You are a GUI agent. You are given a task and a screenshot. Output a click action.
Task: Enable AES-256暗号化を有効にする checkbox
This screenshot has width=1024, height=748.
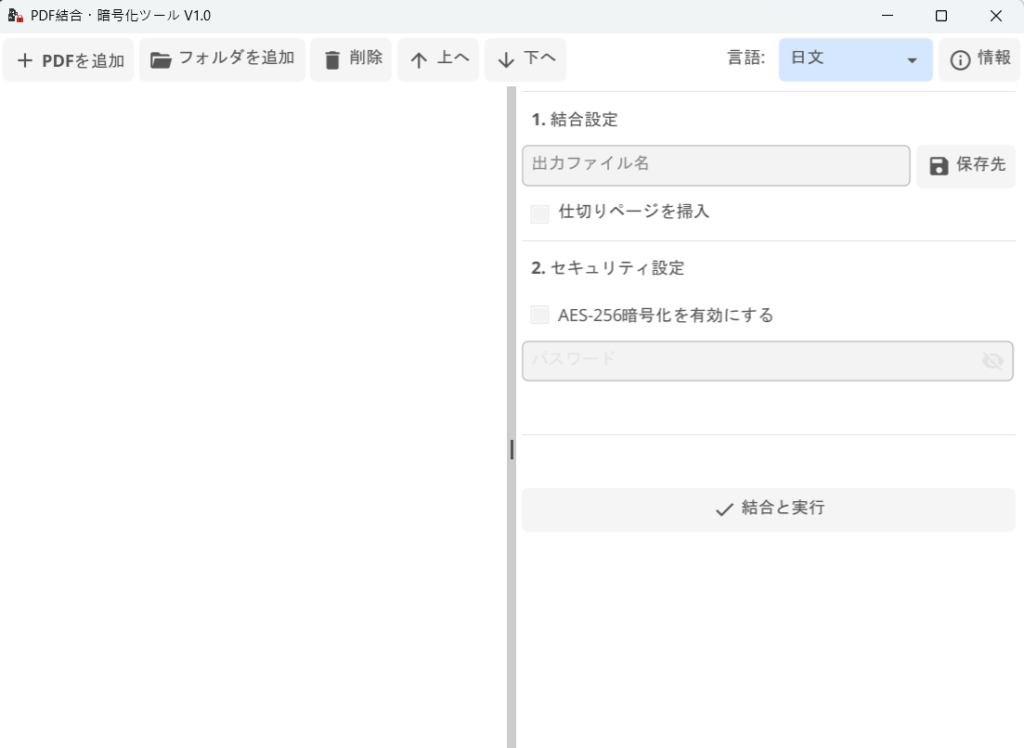pos(540,315)
